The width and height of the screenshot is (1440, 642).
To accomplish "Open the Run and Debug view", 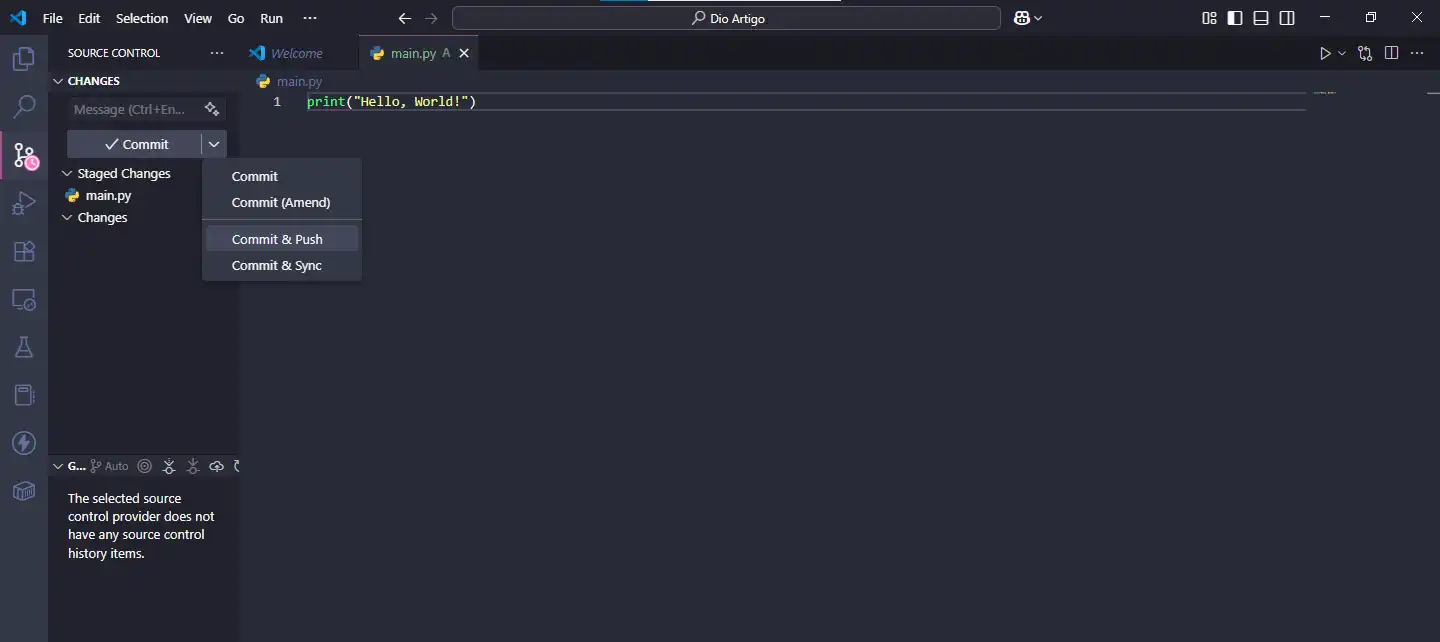I will click(23, 203).
